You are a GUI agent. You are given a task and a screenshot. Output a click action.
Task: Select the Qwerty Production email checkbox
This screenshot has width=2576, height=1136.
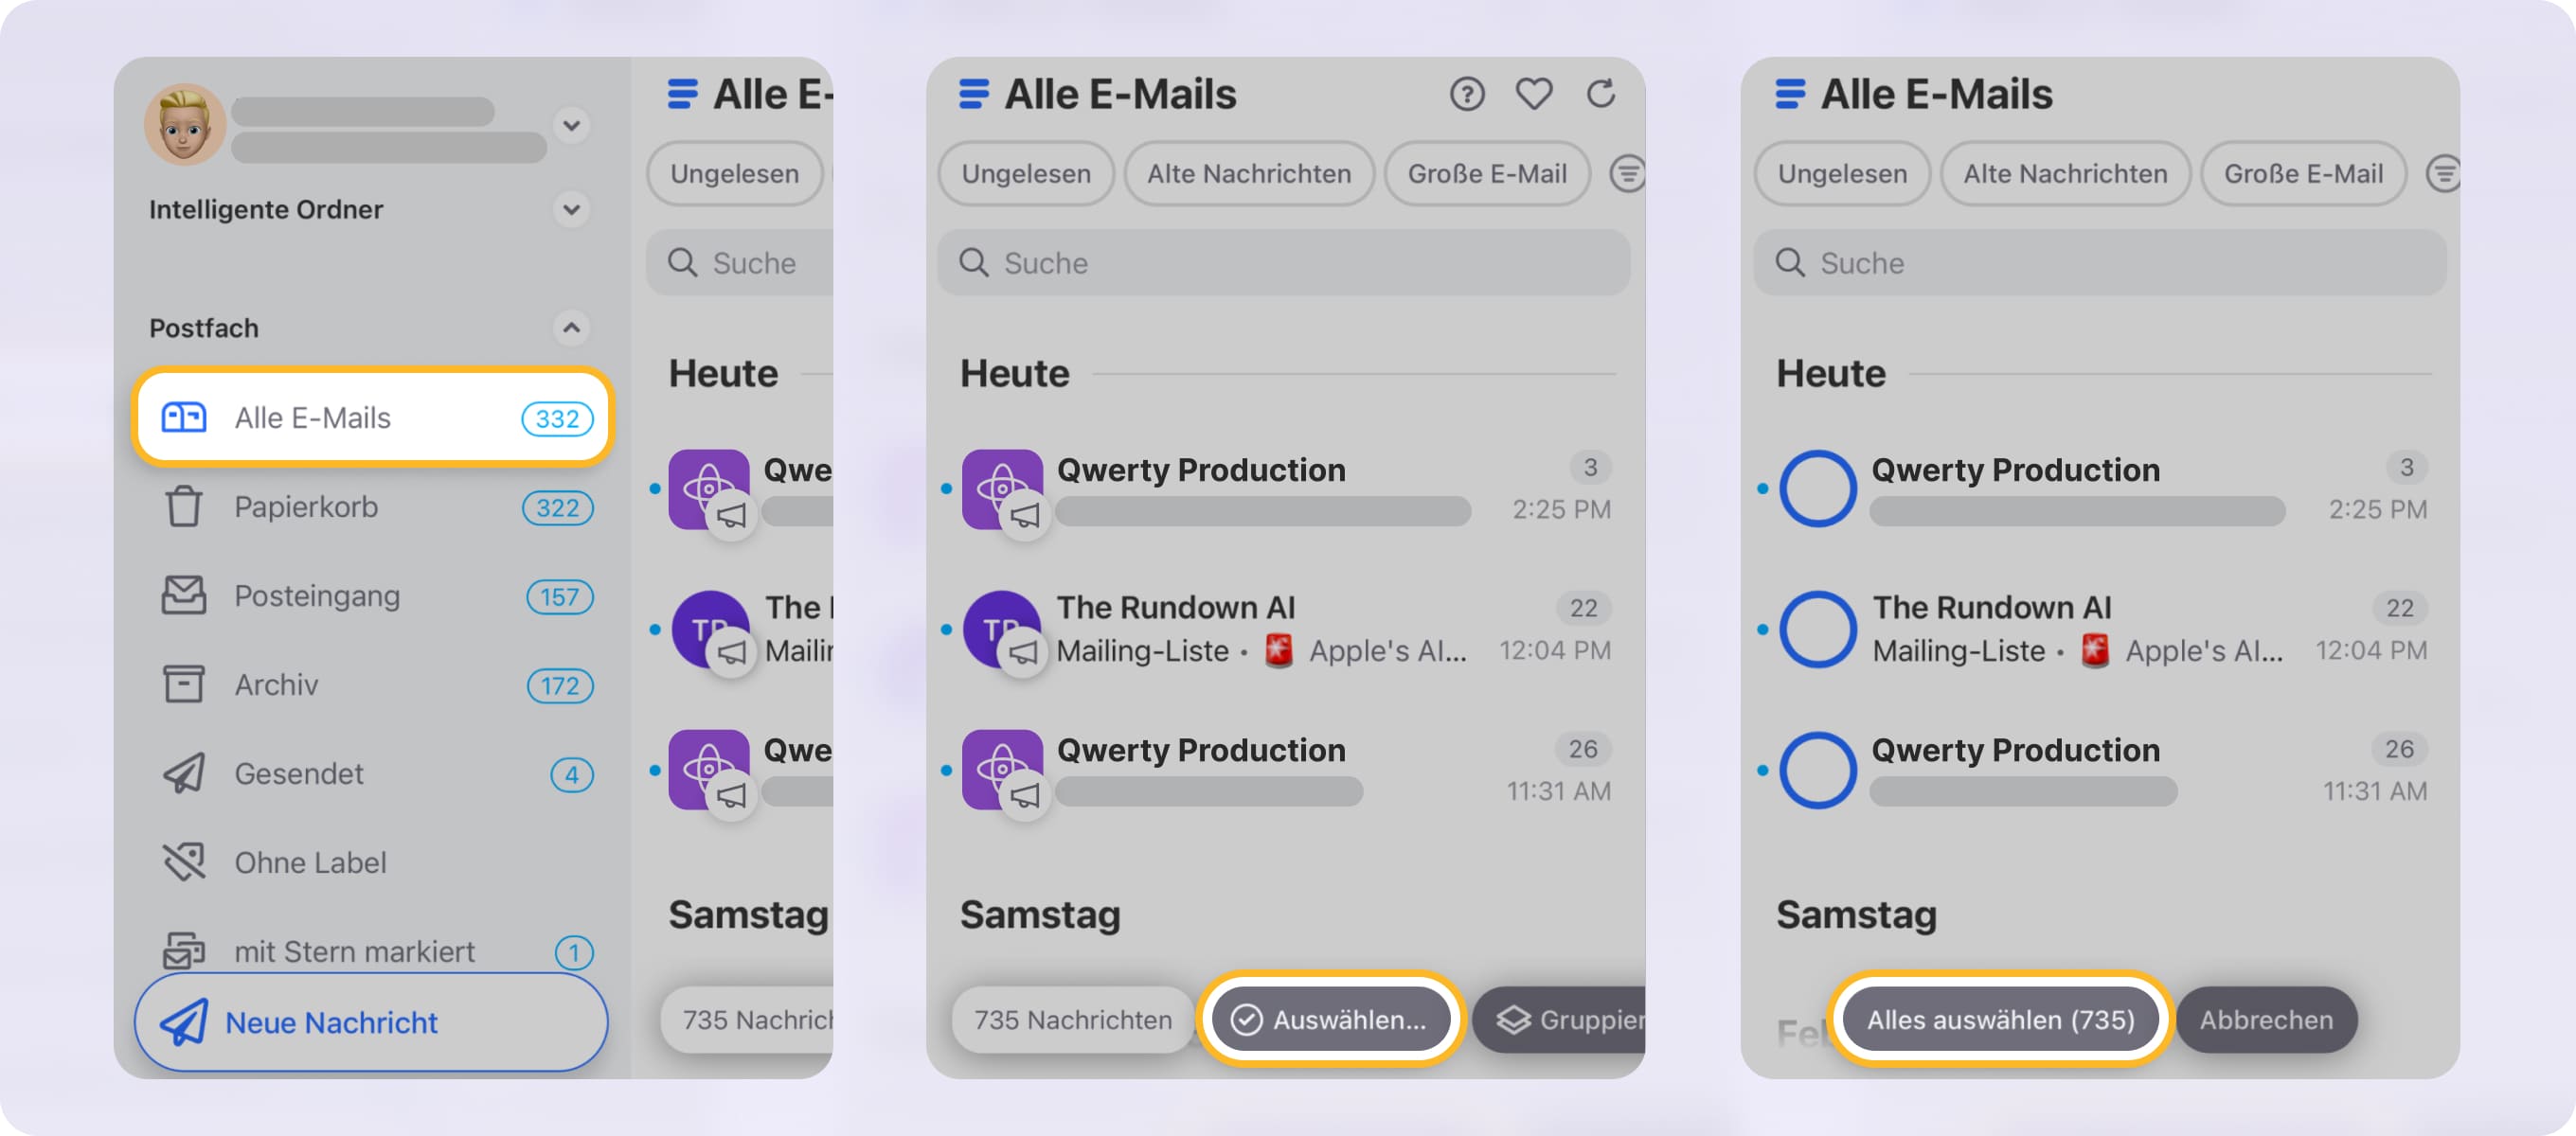pos(1818,488)
